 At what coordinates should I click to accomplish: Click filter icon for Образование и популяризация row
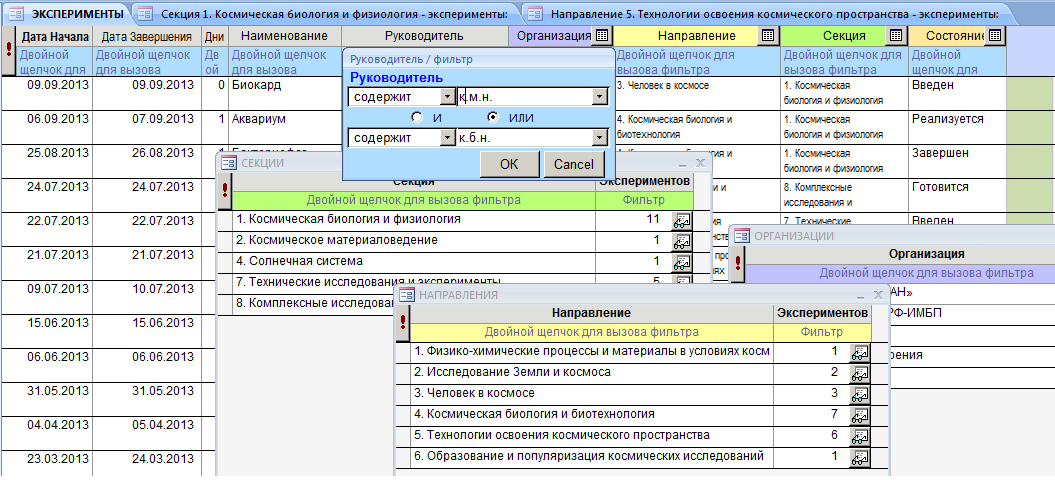coord(859,457)
